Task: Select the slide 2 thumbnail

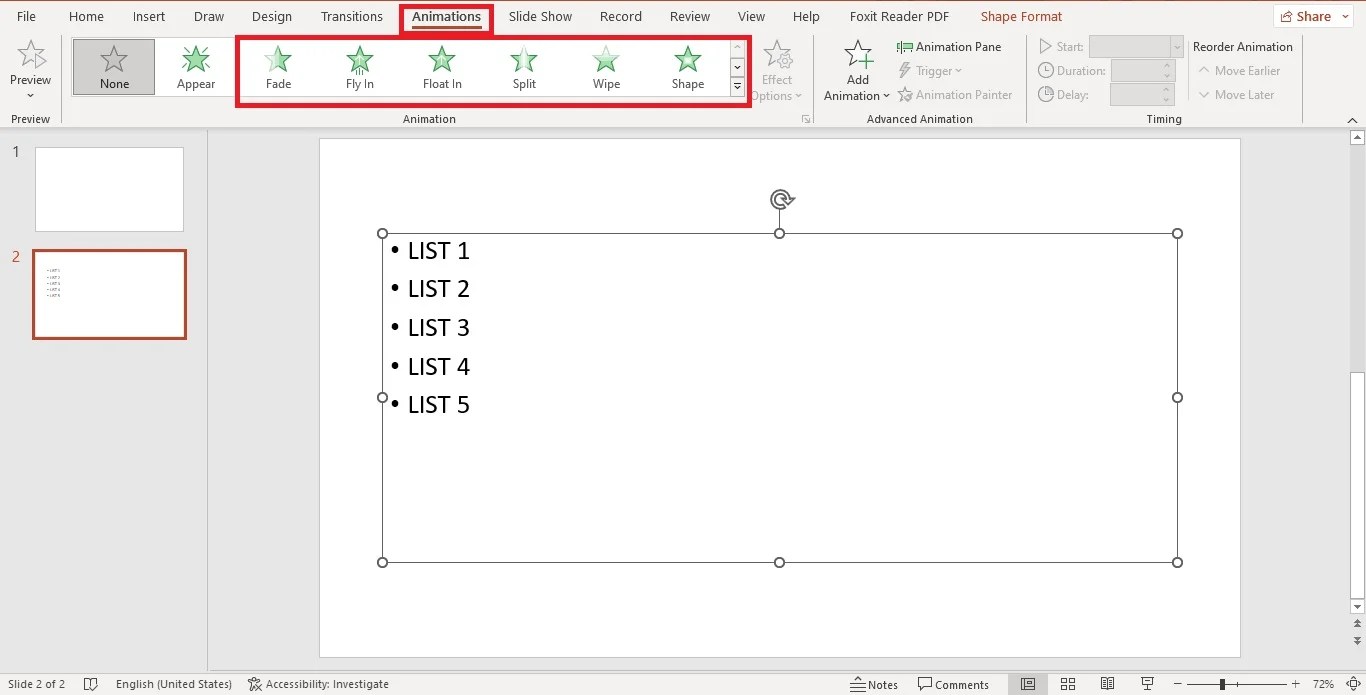Action: [109, 294]
